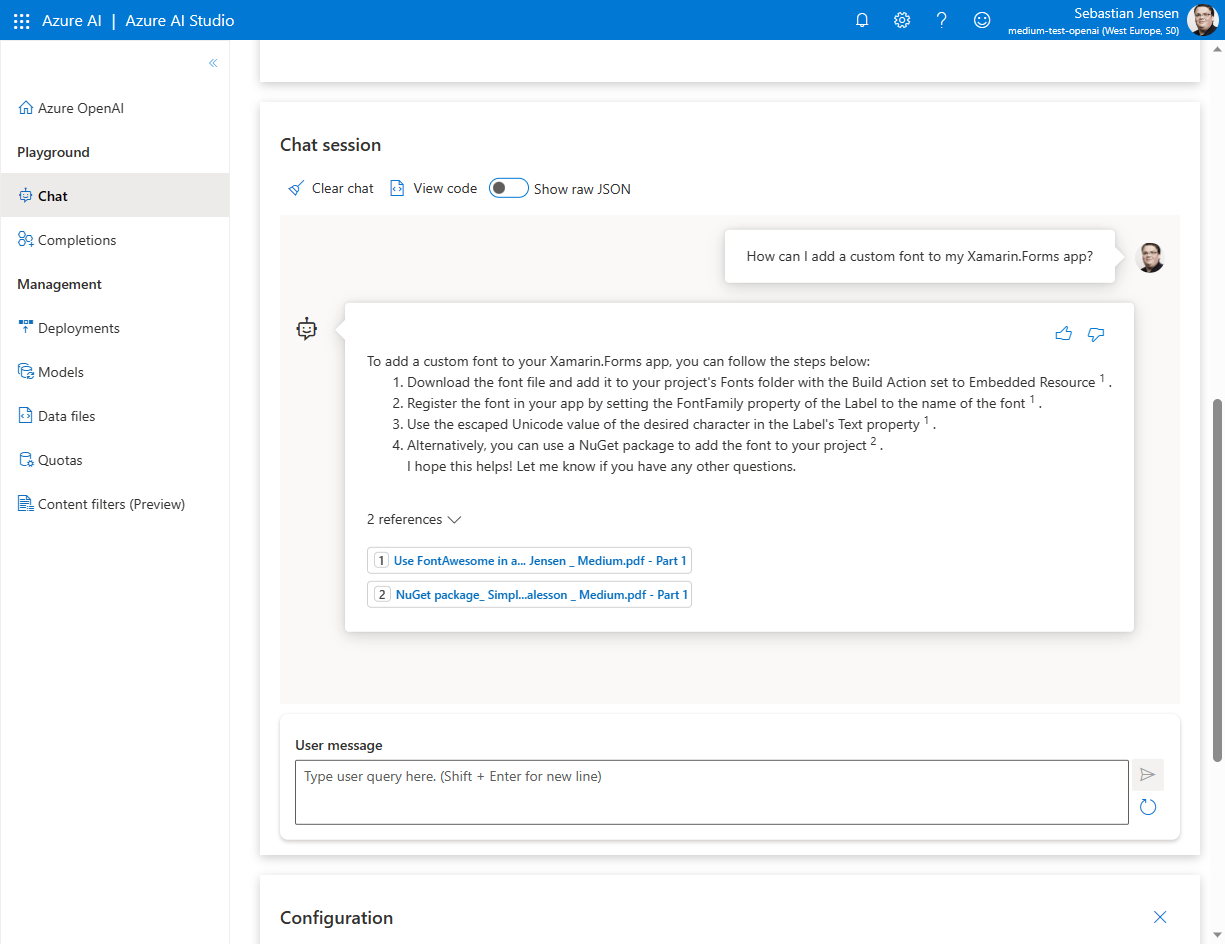The width and height of the screenshot is (1225, 944).
Task: Collapse the 2 references list
Action: tap(414, 520)
